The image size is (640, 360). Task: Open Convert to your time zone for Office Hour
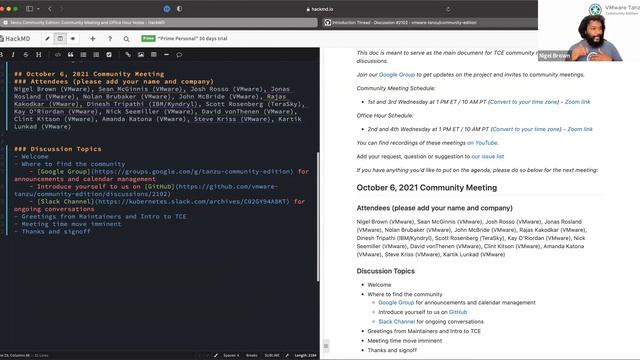[526, 129]
